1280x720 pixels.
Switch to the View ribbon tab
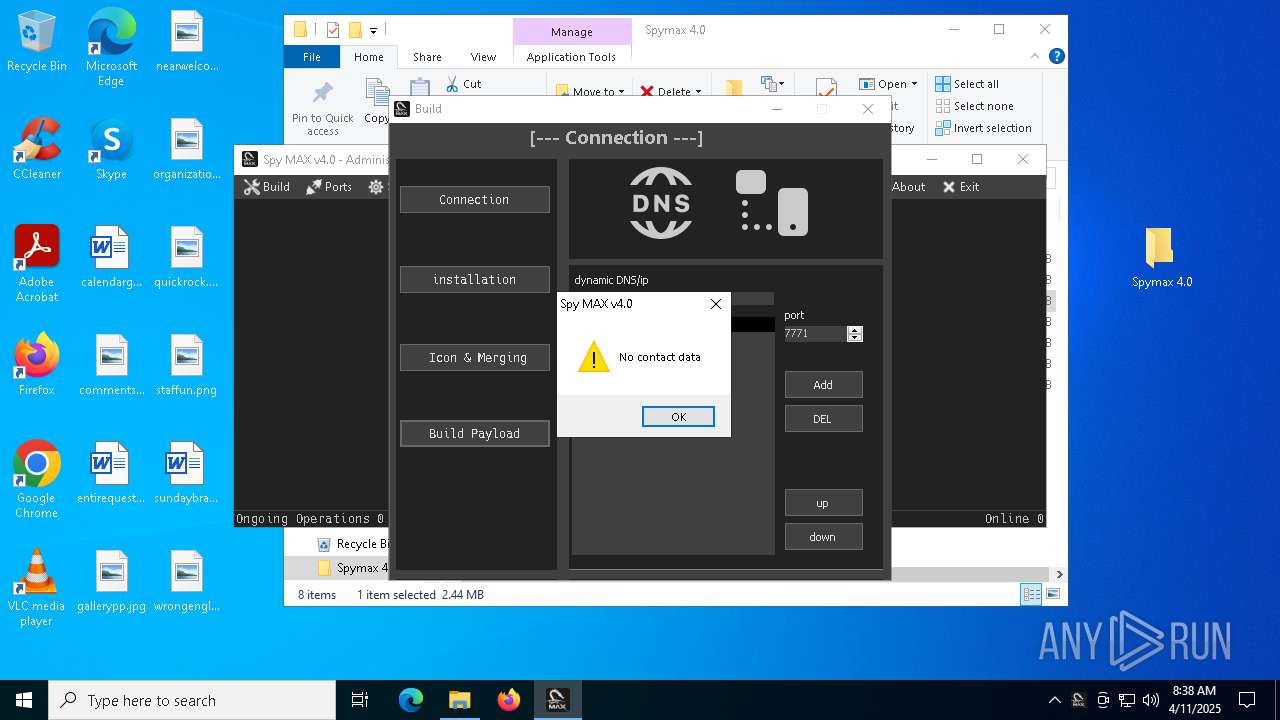[x=483, y=57]
